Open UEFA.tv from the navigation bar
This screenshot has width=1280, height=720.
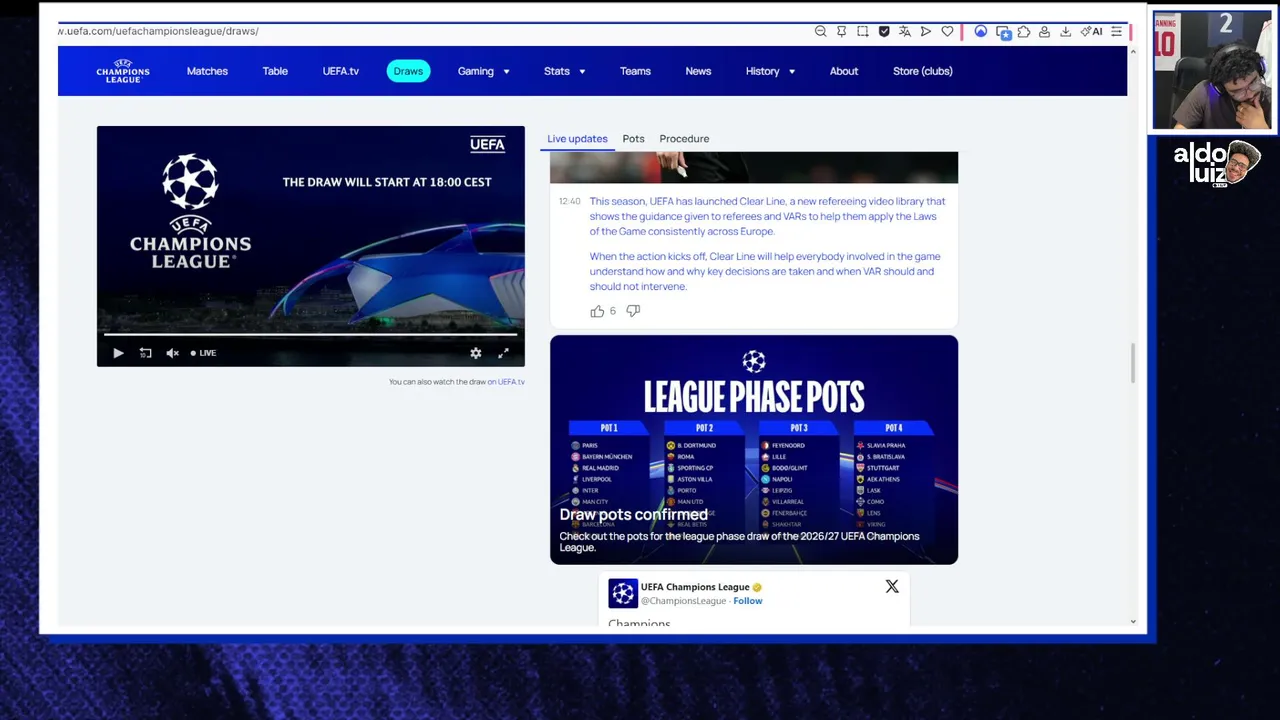340,71
